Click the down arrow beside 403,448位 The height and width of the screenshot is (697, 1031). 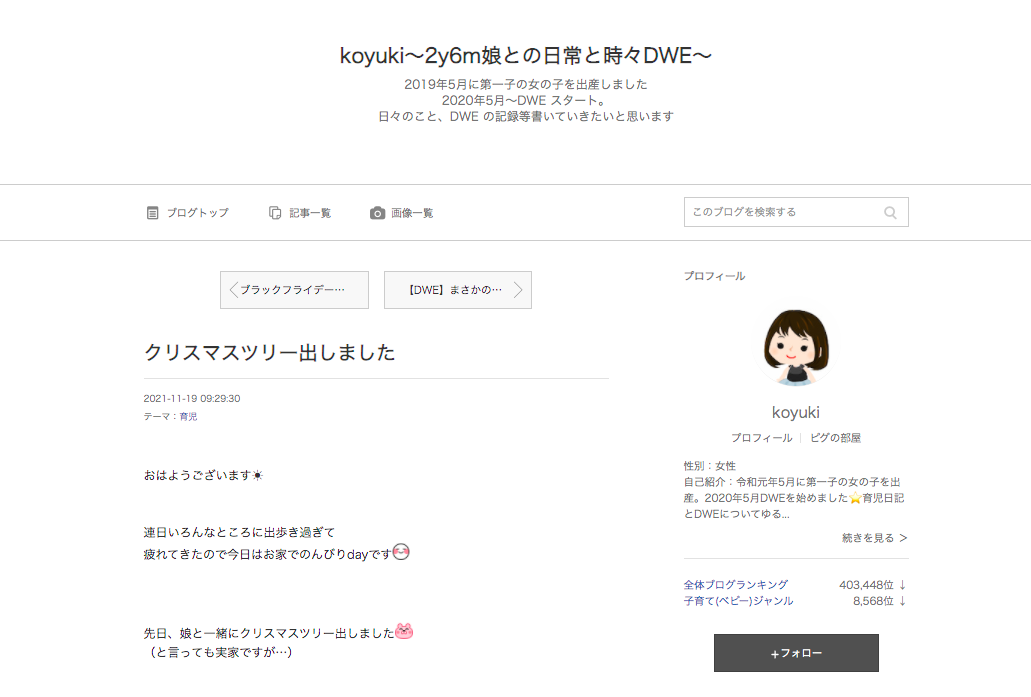point(903,585)
